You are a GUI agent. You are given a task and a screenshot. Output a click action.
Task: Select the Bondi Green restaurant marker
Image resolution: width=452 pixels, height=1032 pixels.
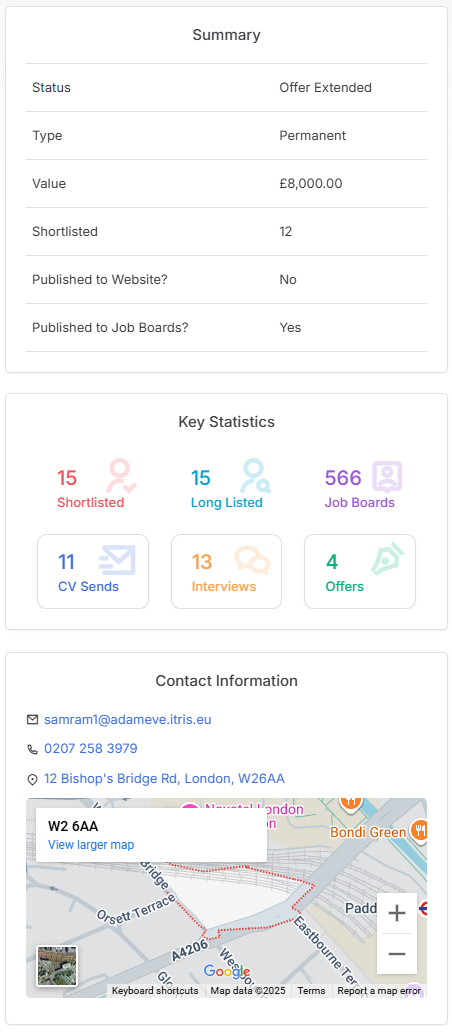click(x=419, y=829)
